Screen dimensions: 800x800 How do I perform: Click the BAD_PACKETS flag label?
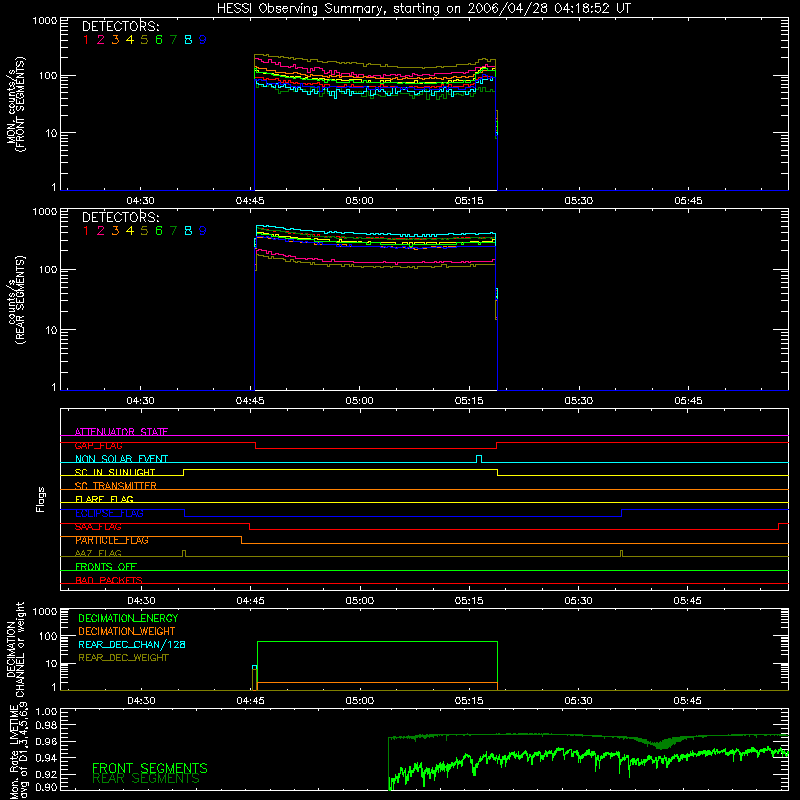point(109,580)
